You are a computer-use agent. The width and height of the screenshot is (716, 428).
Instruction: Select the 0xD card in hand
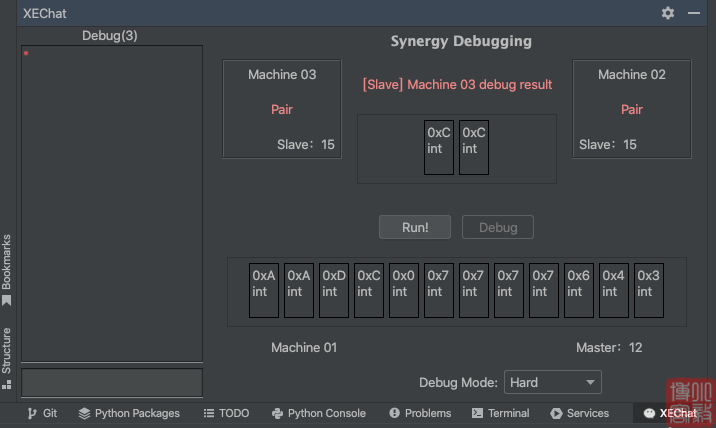[334, 290]
